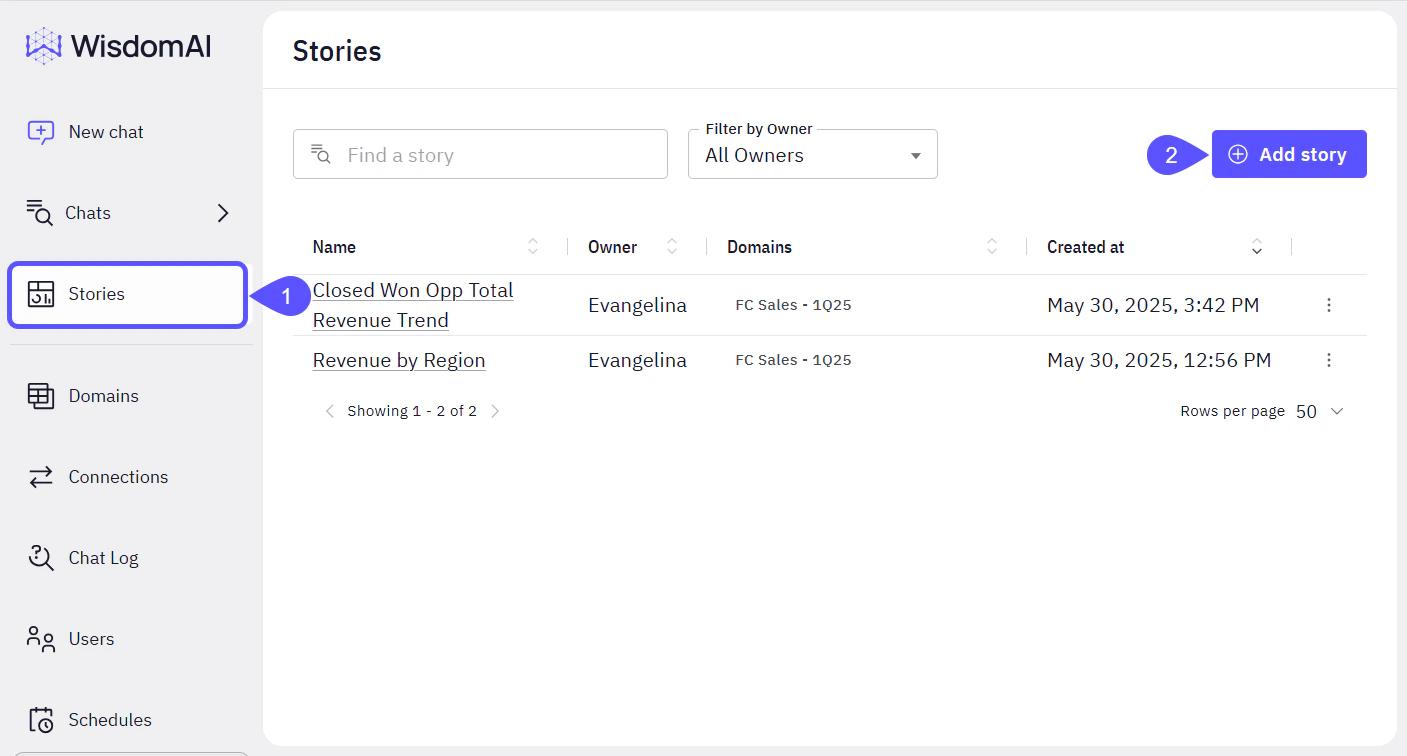The height and width of the screenshot is (756, 1407).
Task: Open the Domains sidebar icon
Action: click(40, 395)
